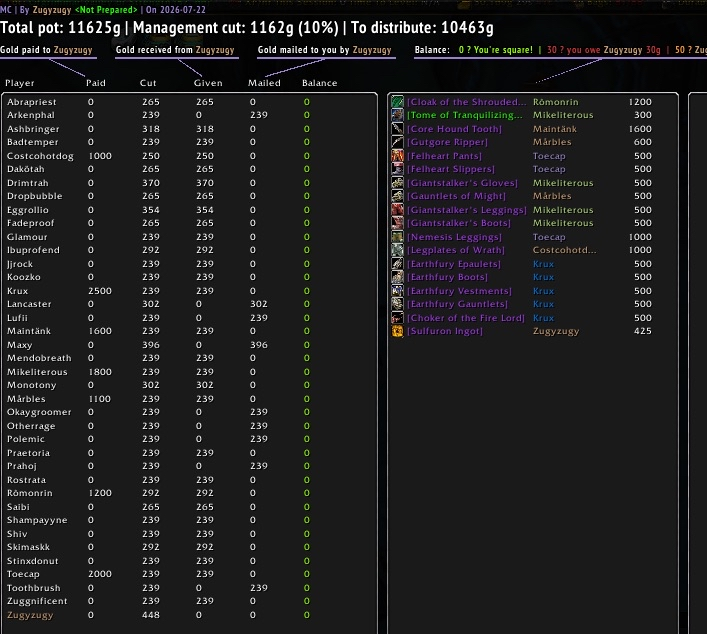
Task: Click Eggrollio's 354 cut value
Action: [x=151, y=210]
